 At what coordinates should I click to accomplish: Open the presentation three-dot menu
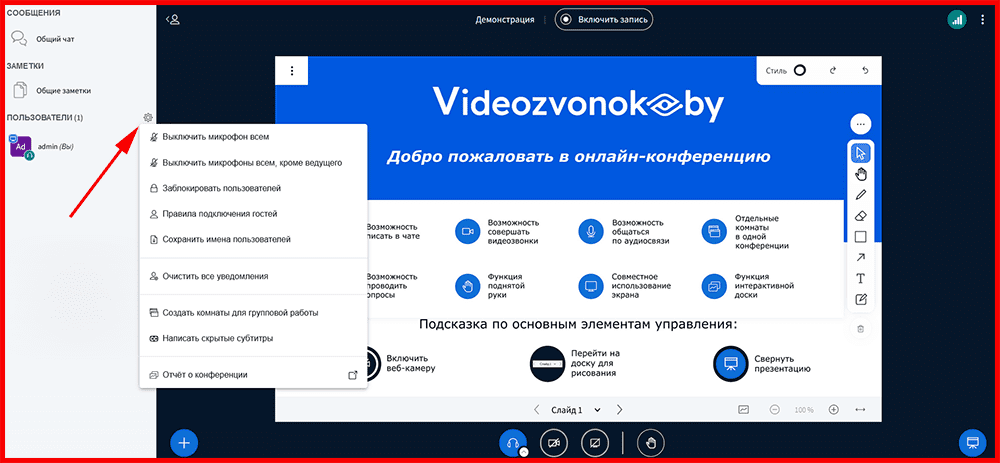point(292,71)
